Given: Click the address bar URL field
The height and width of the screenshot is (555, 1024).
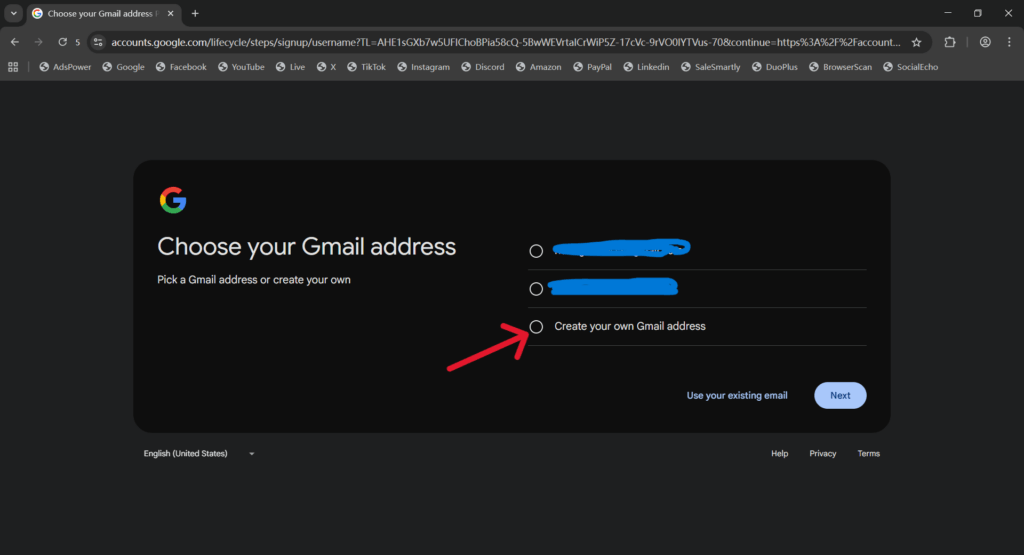Looking at the screenshot, I should click(x=500, y=42).
